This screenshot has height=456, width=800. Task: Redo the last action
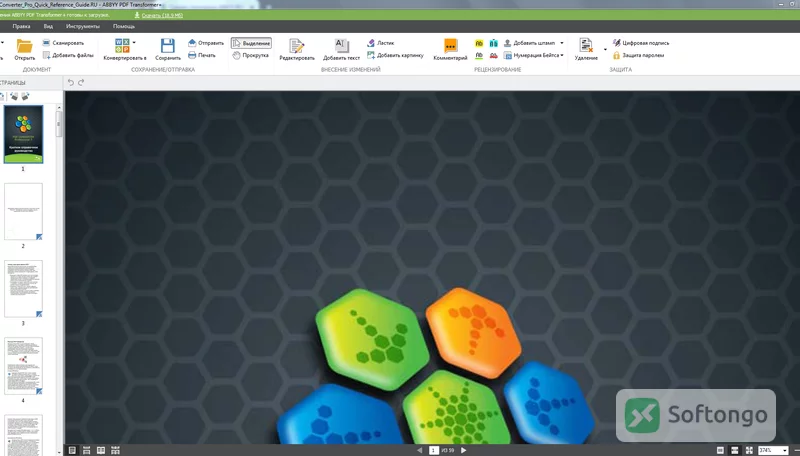click(81, 82)
